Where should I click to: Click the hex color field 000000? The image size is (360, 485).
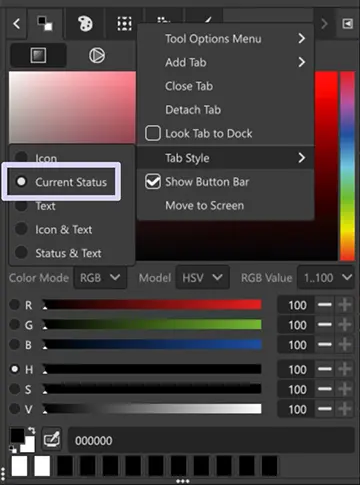click(211, 440)
